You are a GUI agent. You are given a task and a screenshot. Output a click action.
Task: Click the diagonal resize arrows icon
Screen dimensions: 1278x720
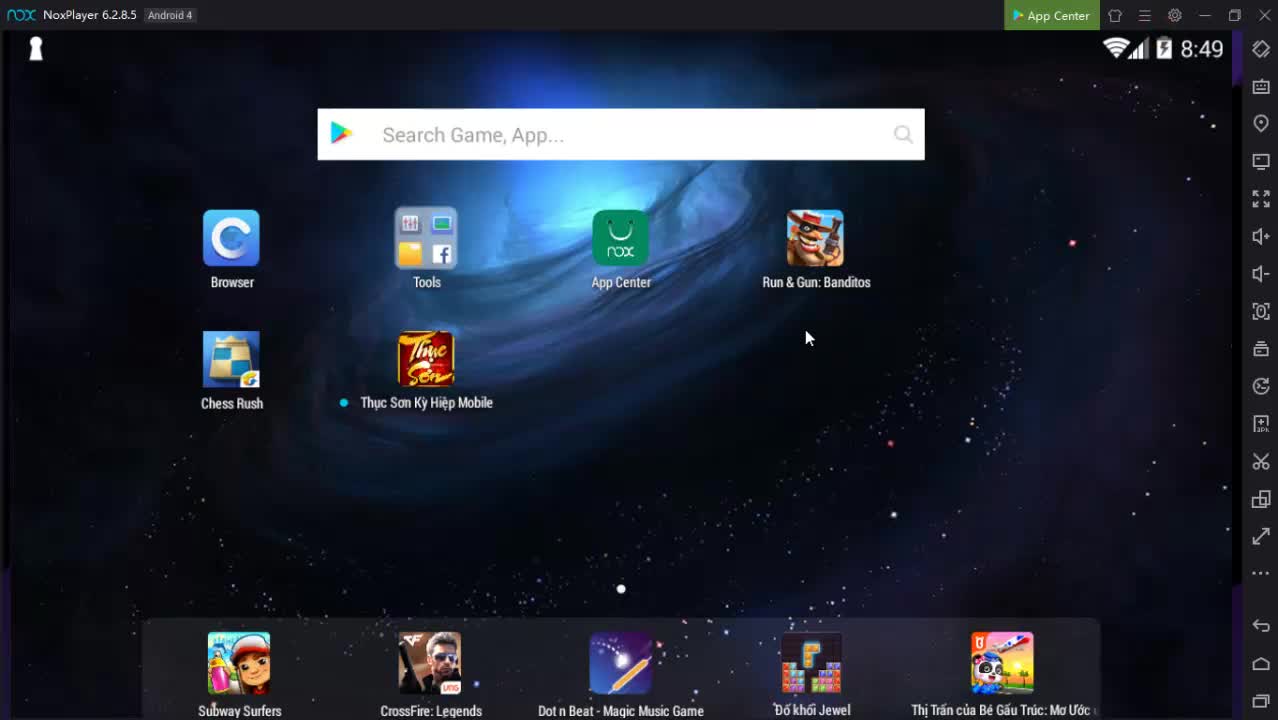(1261, 537)
